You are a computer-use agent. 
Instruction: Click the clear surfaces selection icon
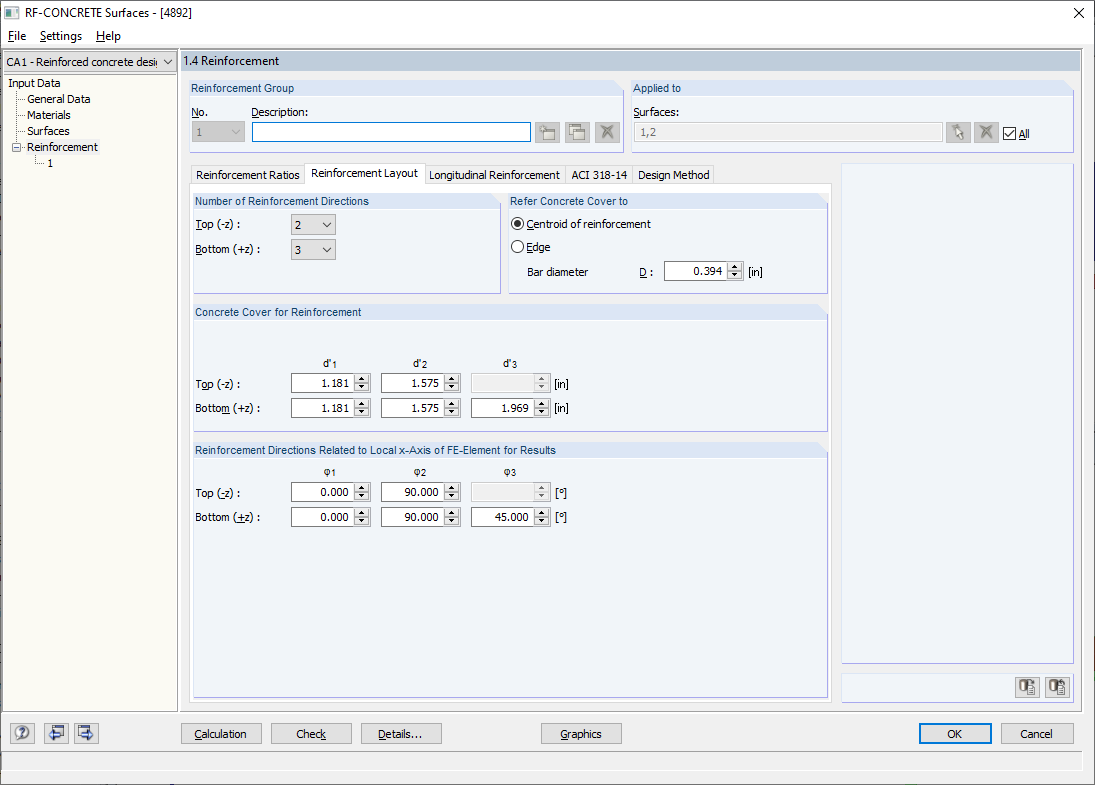pos(986,132)
